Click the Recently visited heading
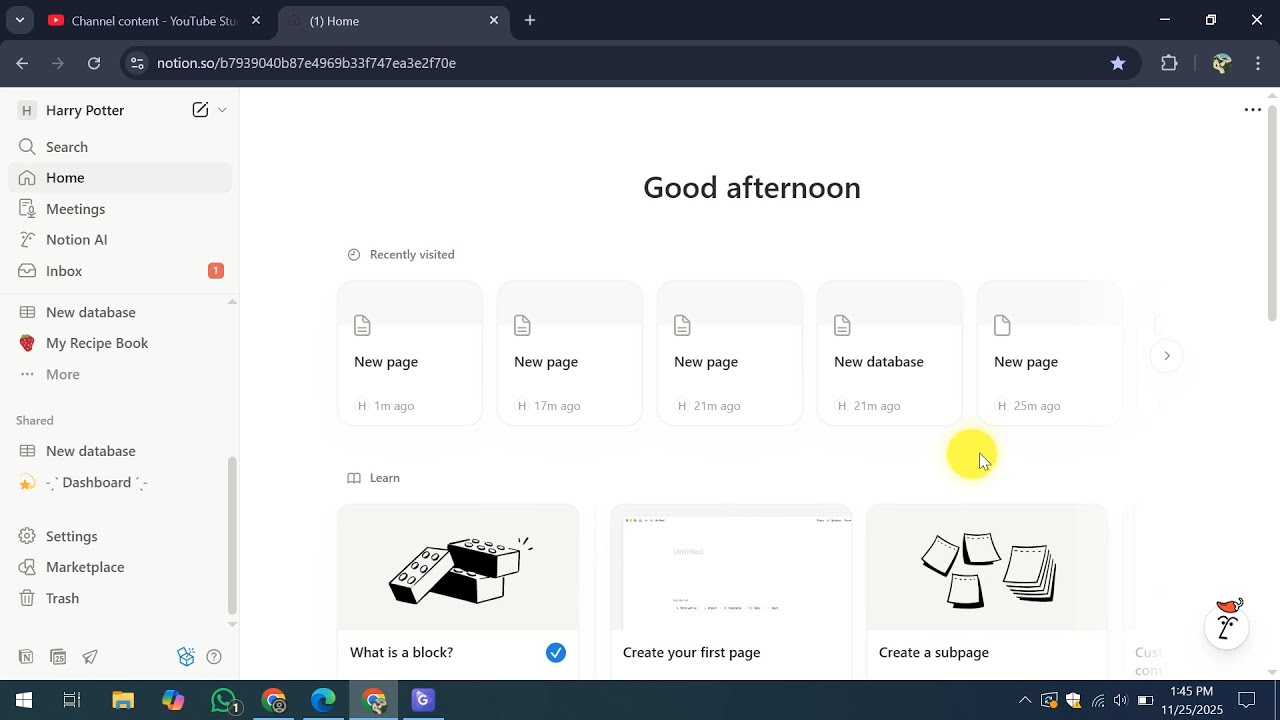 (x=412, y=255)
